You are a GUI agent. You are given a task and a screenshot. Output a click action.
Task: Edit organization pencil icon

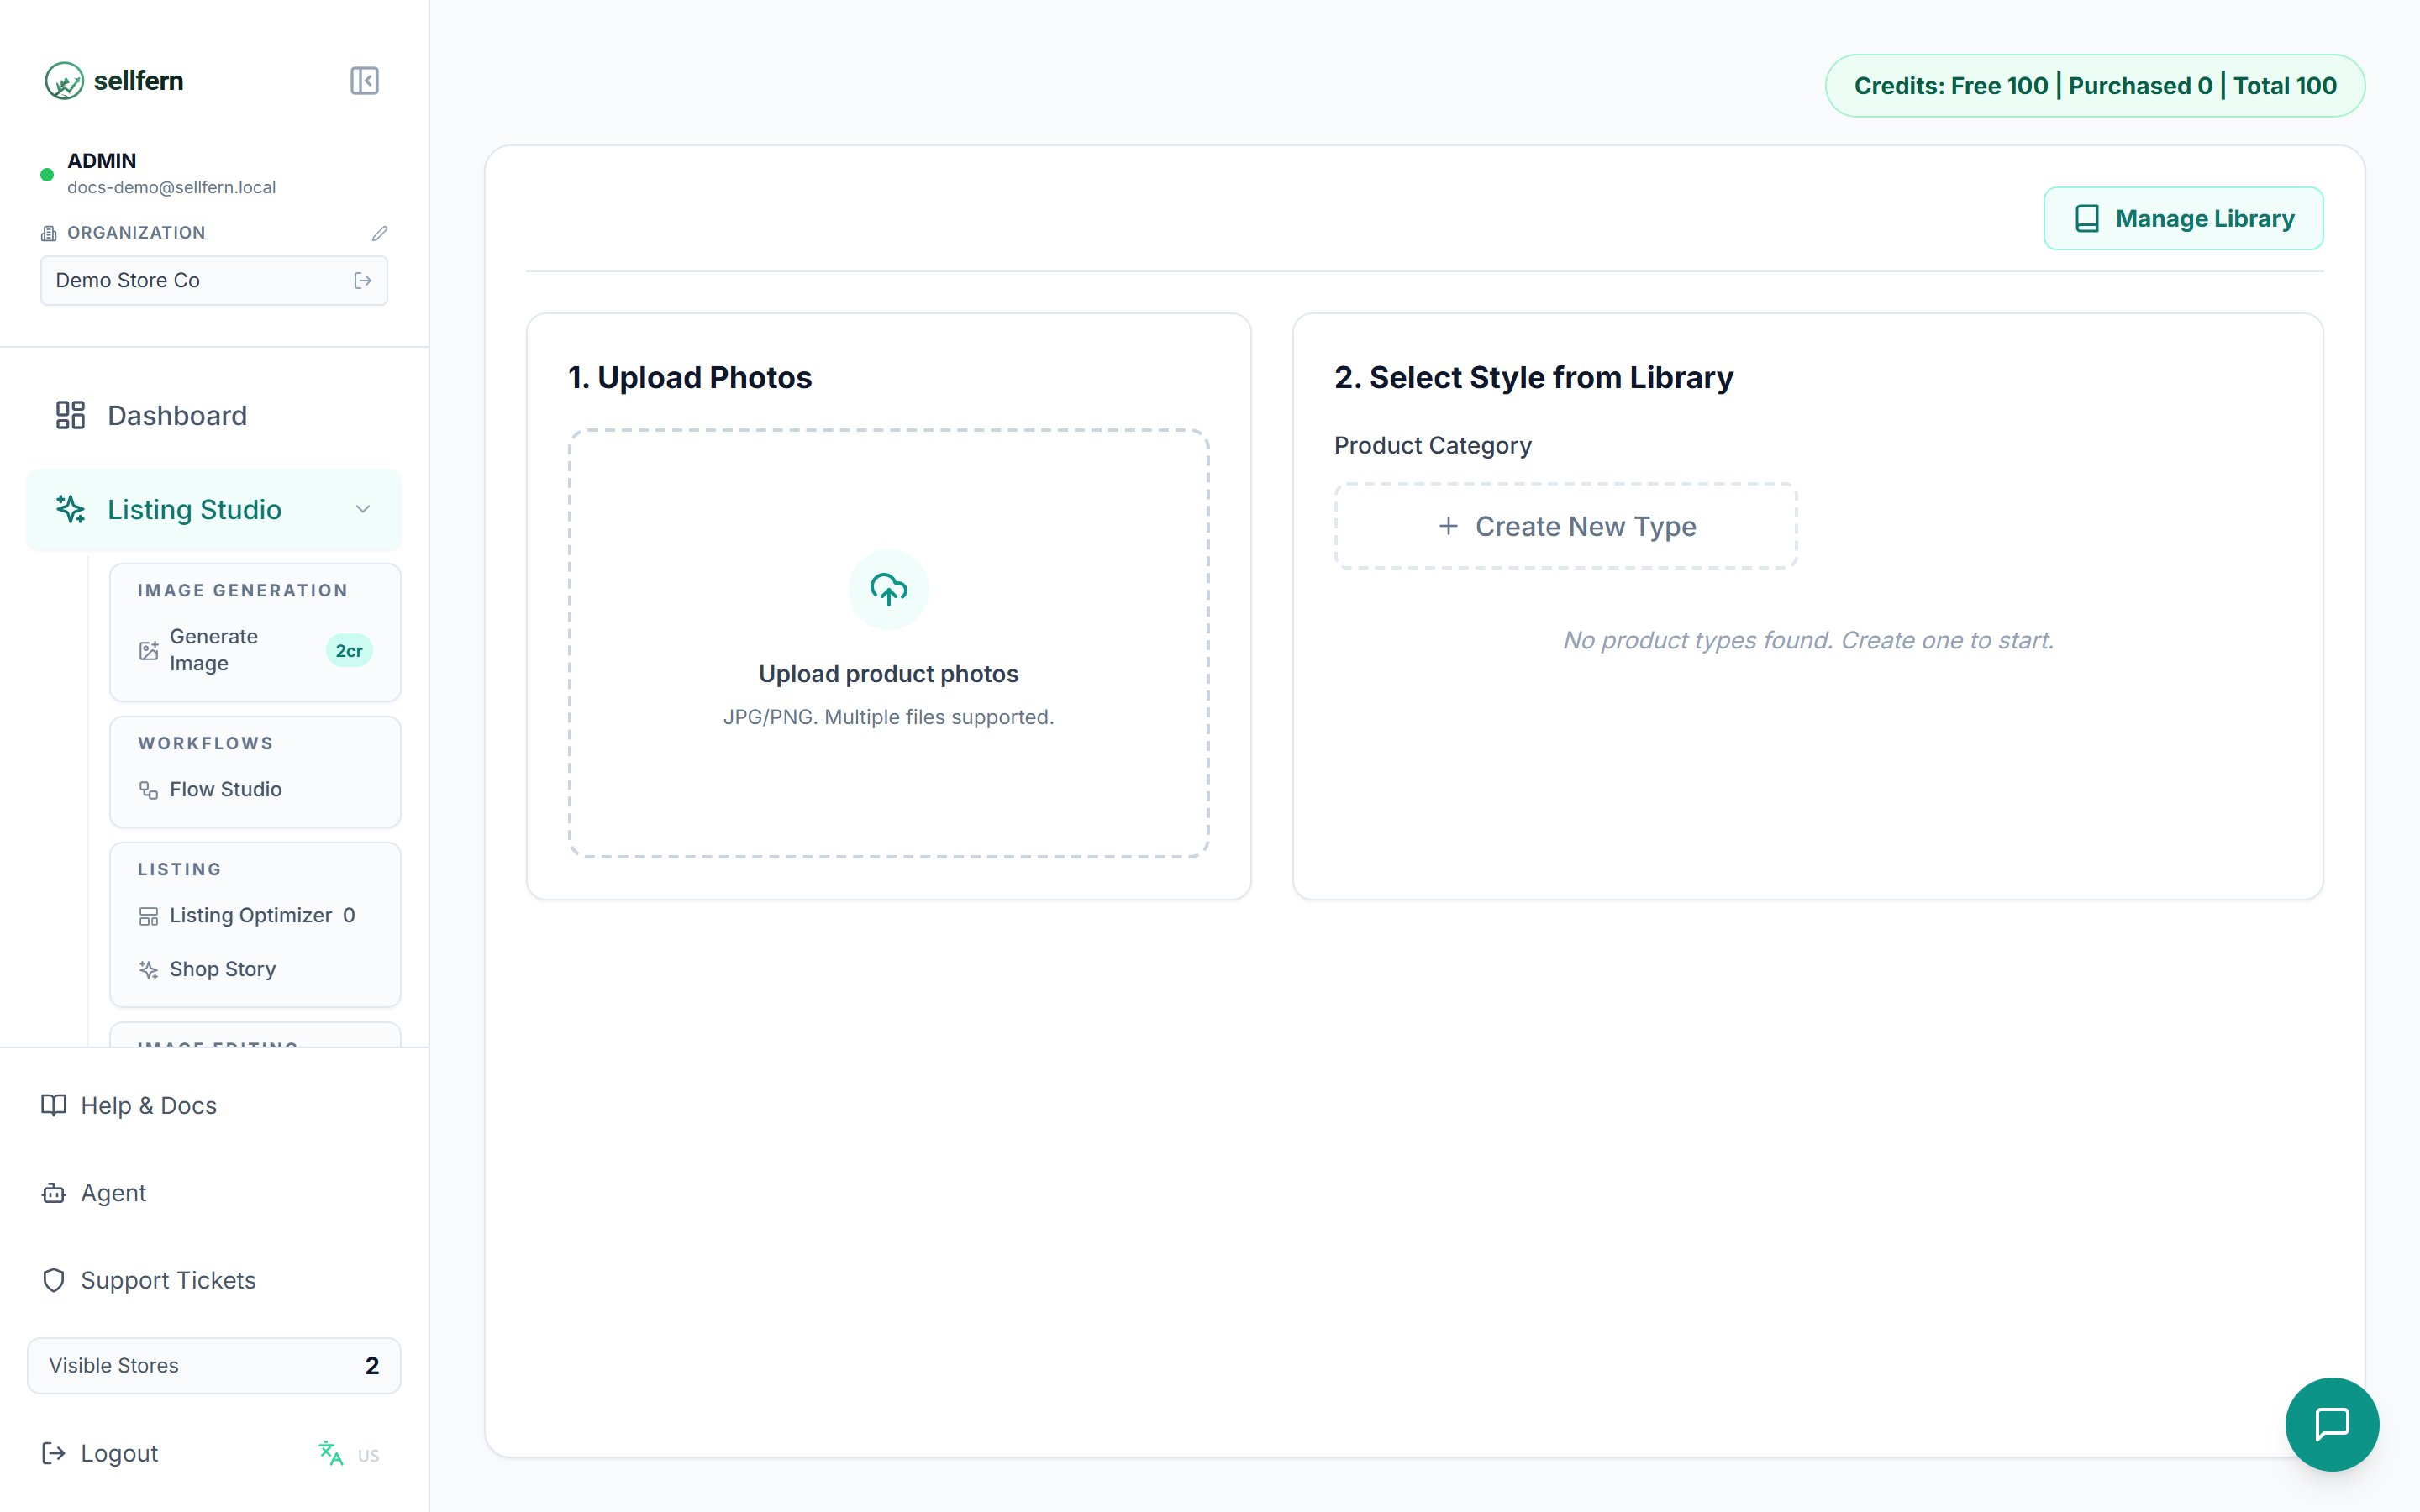[379, 233]
